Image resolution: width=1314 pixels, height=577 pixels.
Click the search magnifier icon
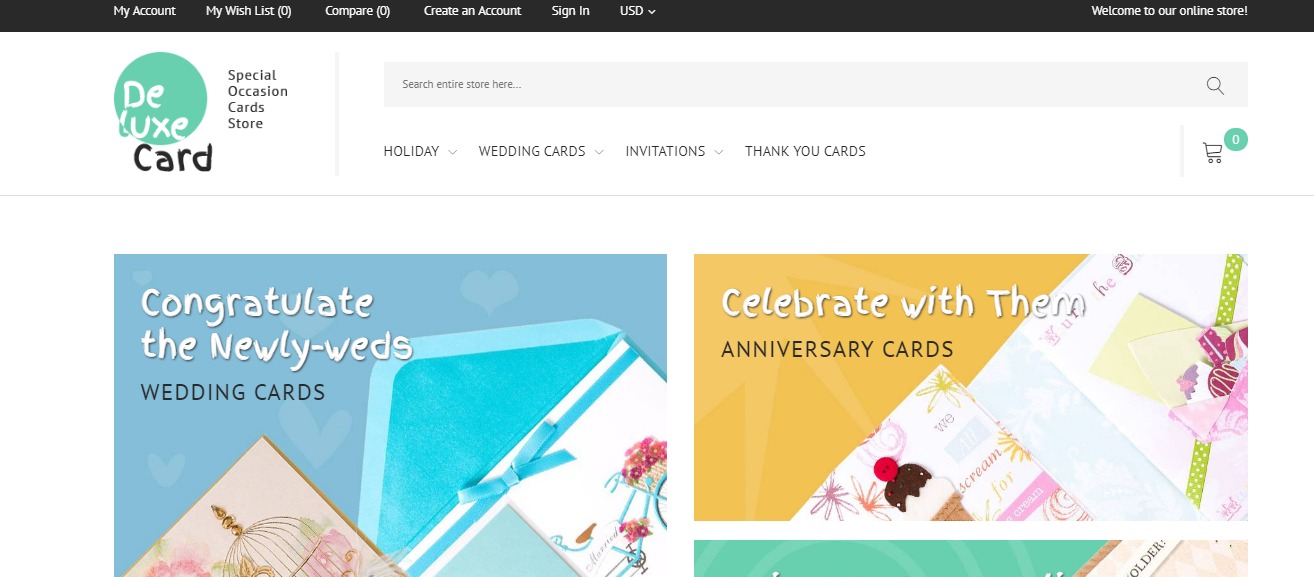point(1215,85)
